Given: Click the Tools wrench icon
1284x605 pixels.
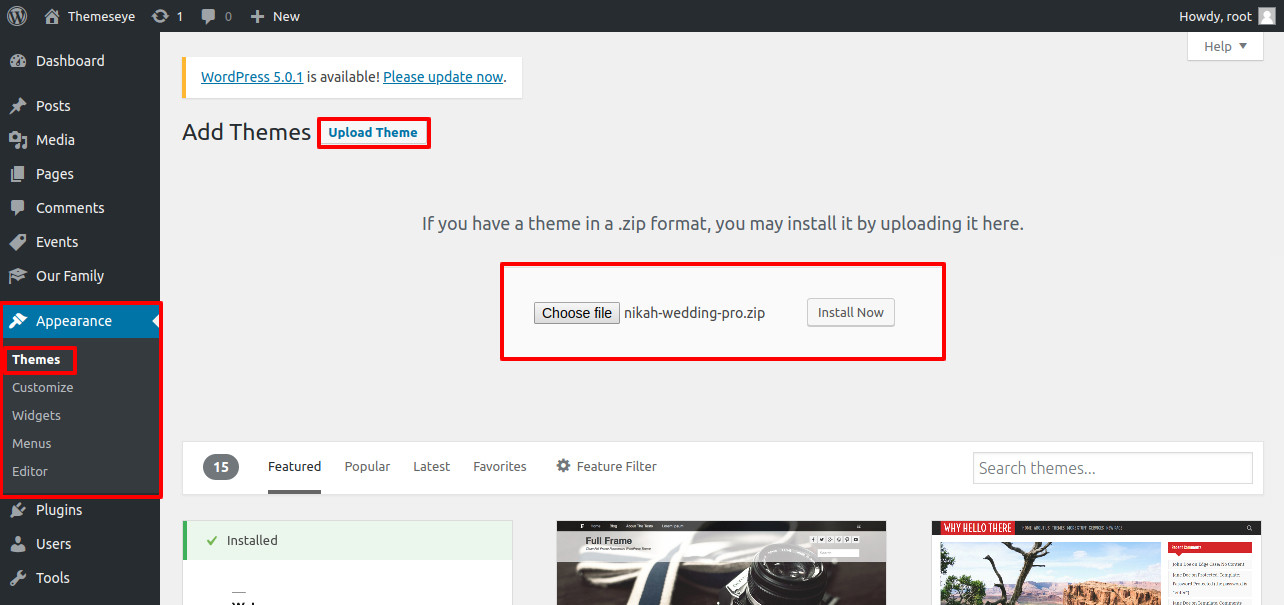Looking at the screenshot, I should [x=18, y=578].
